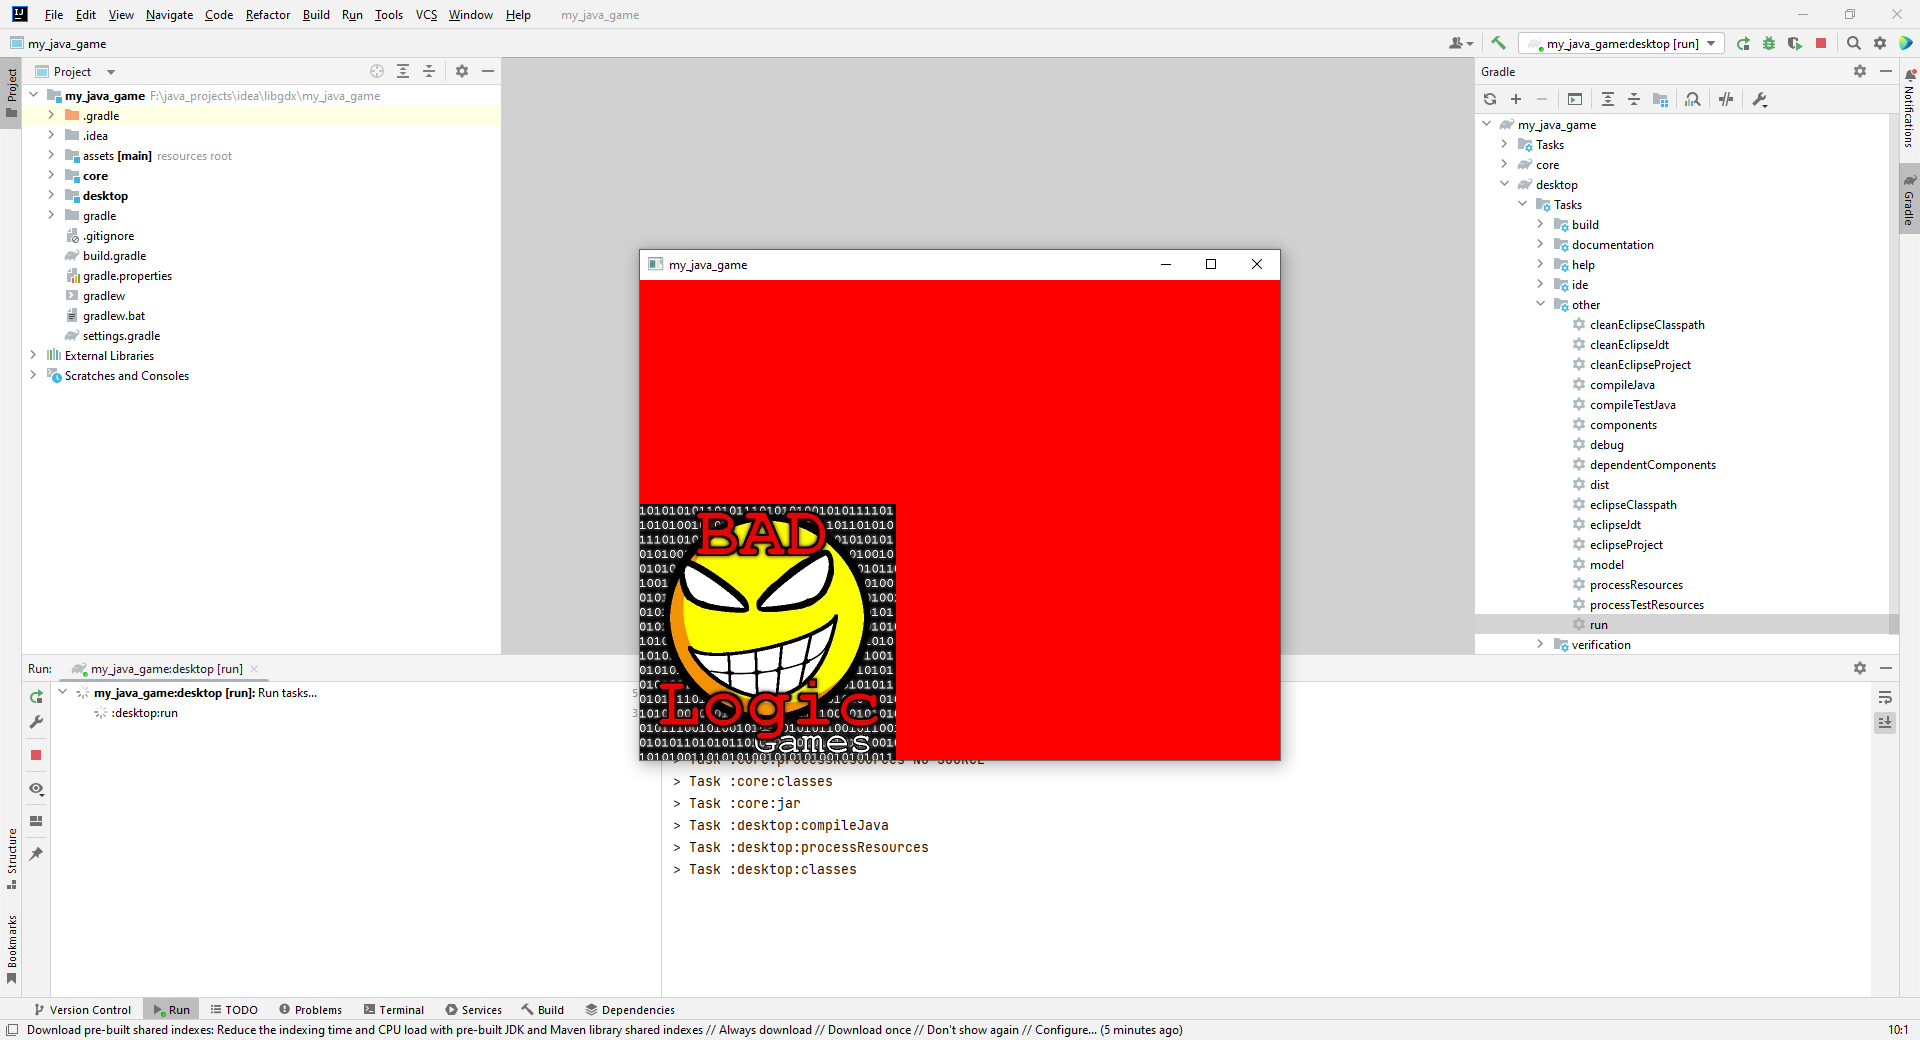The width and height of the screenshot is (1920, 1040).
Task: Open Project panel options gear
Action: (x=462, y=71)
